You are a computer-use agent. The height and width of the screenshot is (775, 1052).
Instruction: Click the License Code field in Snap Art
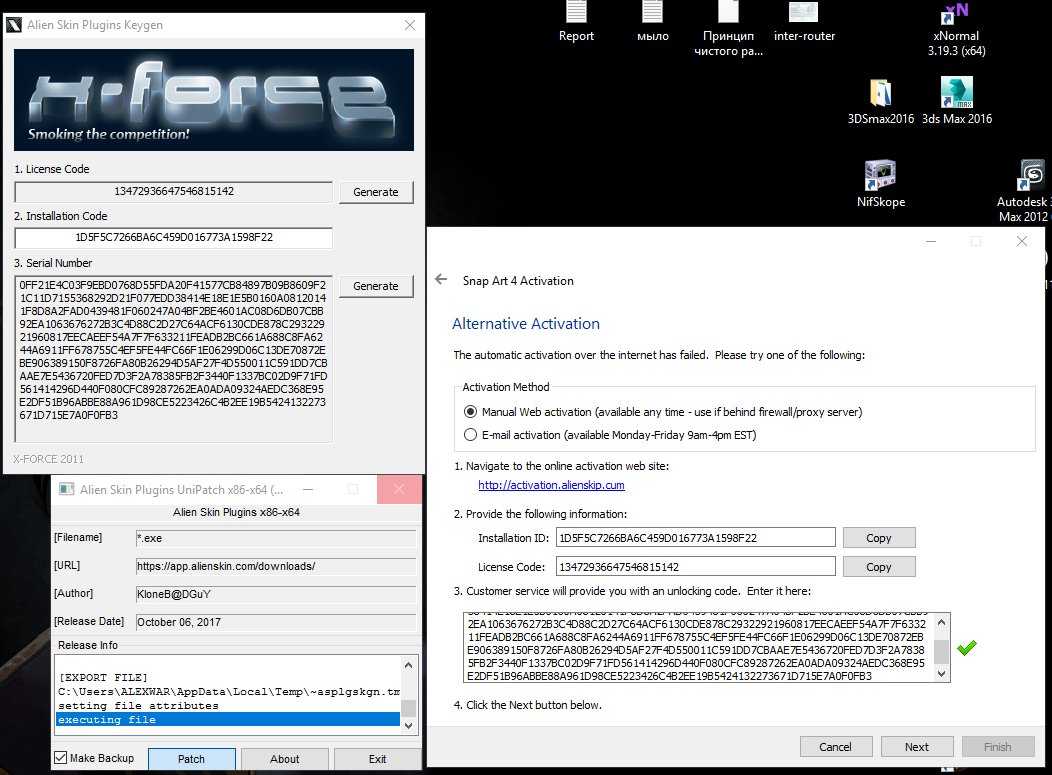696,566
